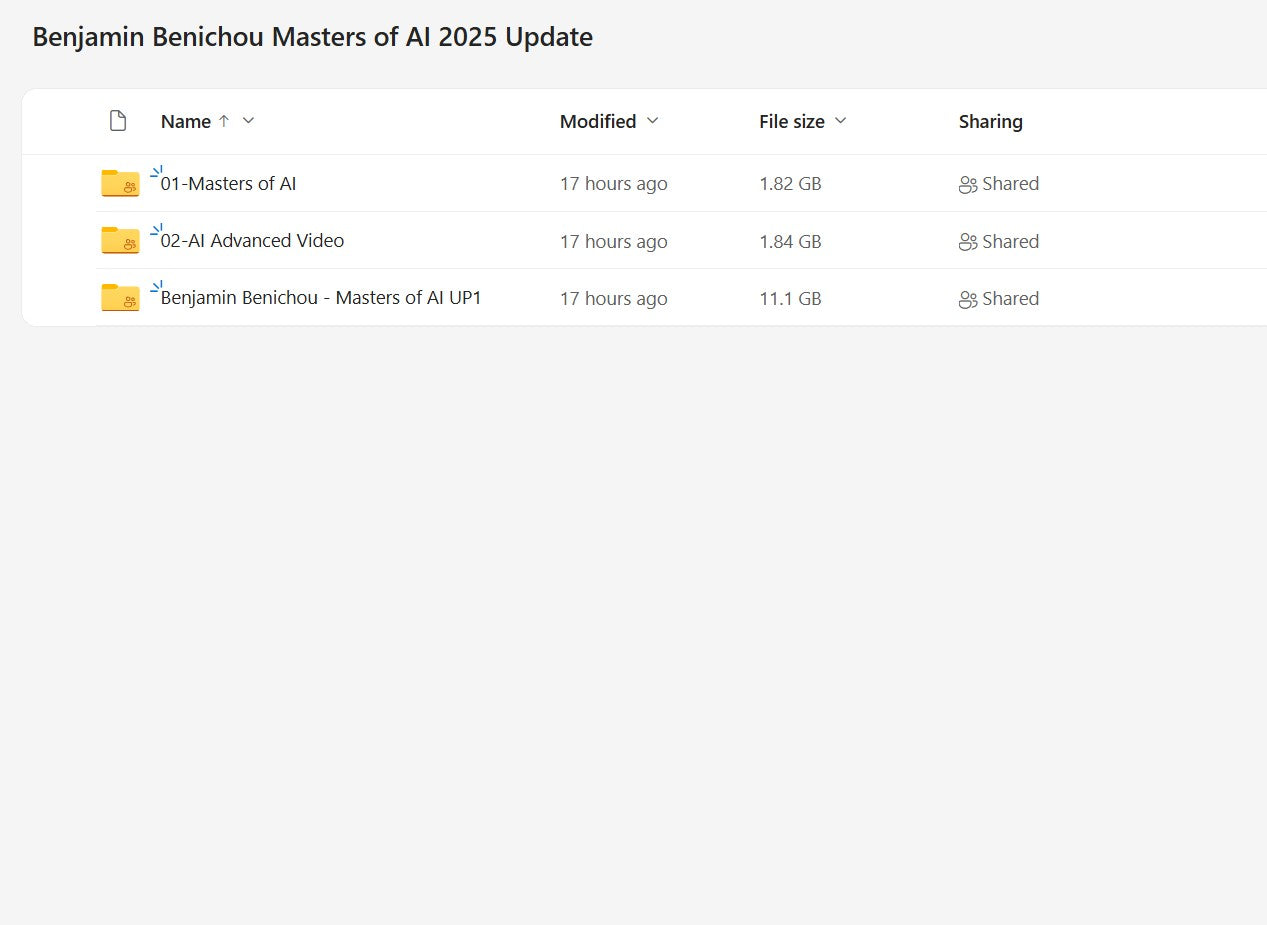
Task: Click the folder icon for 01-Masters of AI
Action: (x=120, y=183)
